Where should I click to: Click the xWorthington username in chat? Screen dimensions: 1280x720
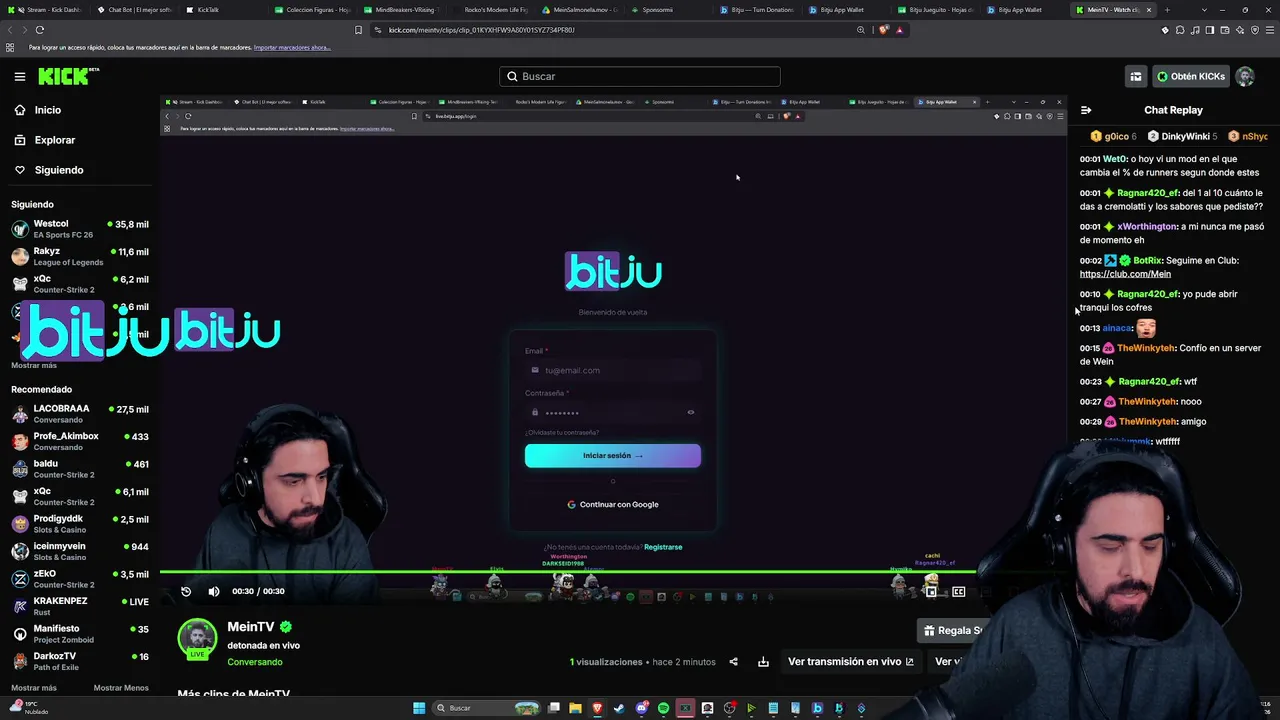[1148, 227]
